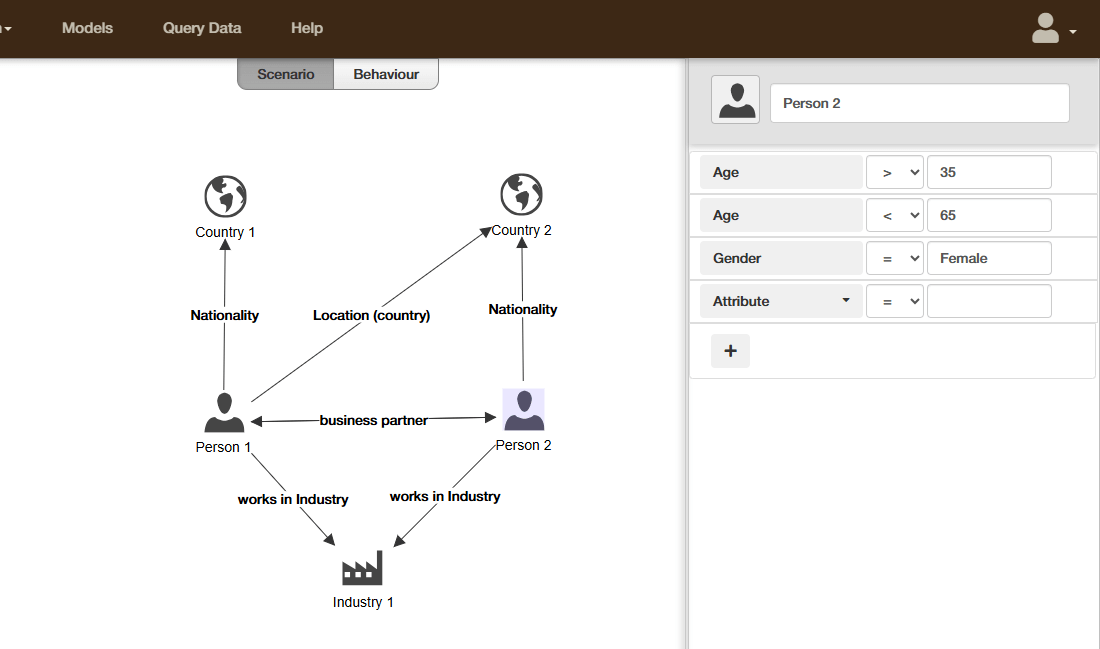
Task: Open operator dropdown for Age < 65
Action: click(894, 215)
